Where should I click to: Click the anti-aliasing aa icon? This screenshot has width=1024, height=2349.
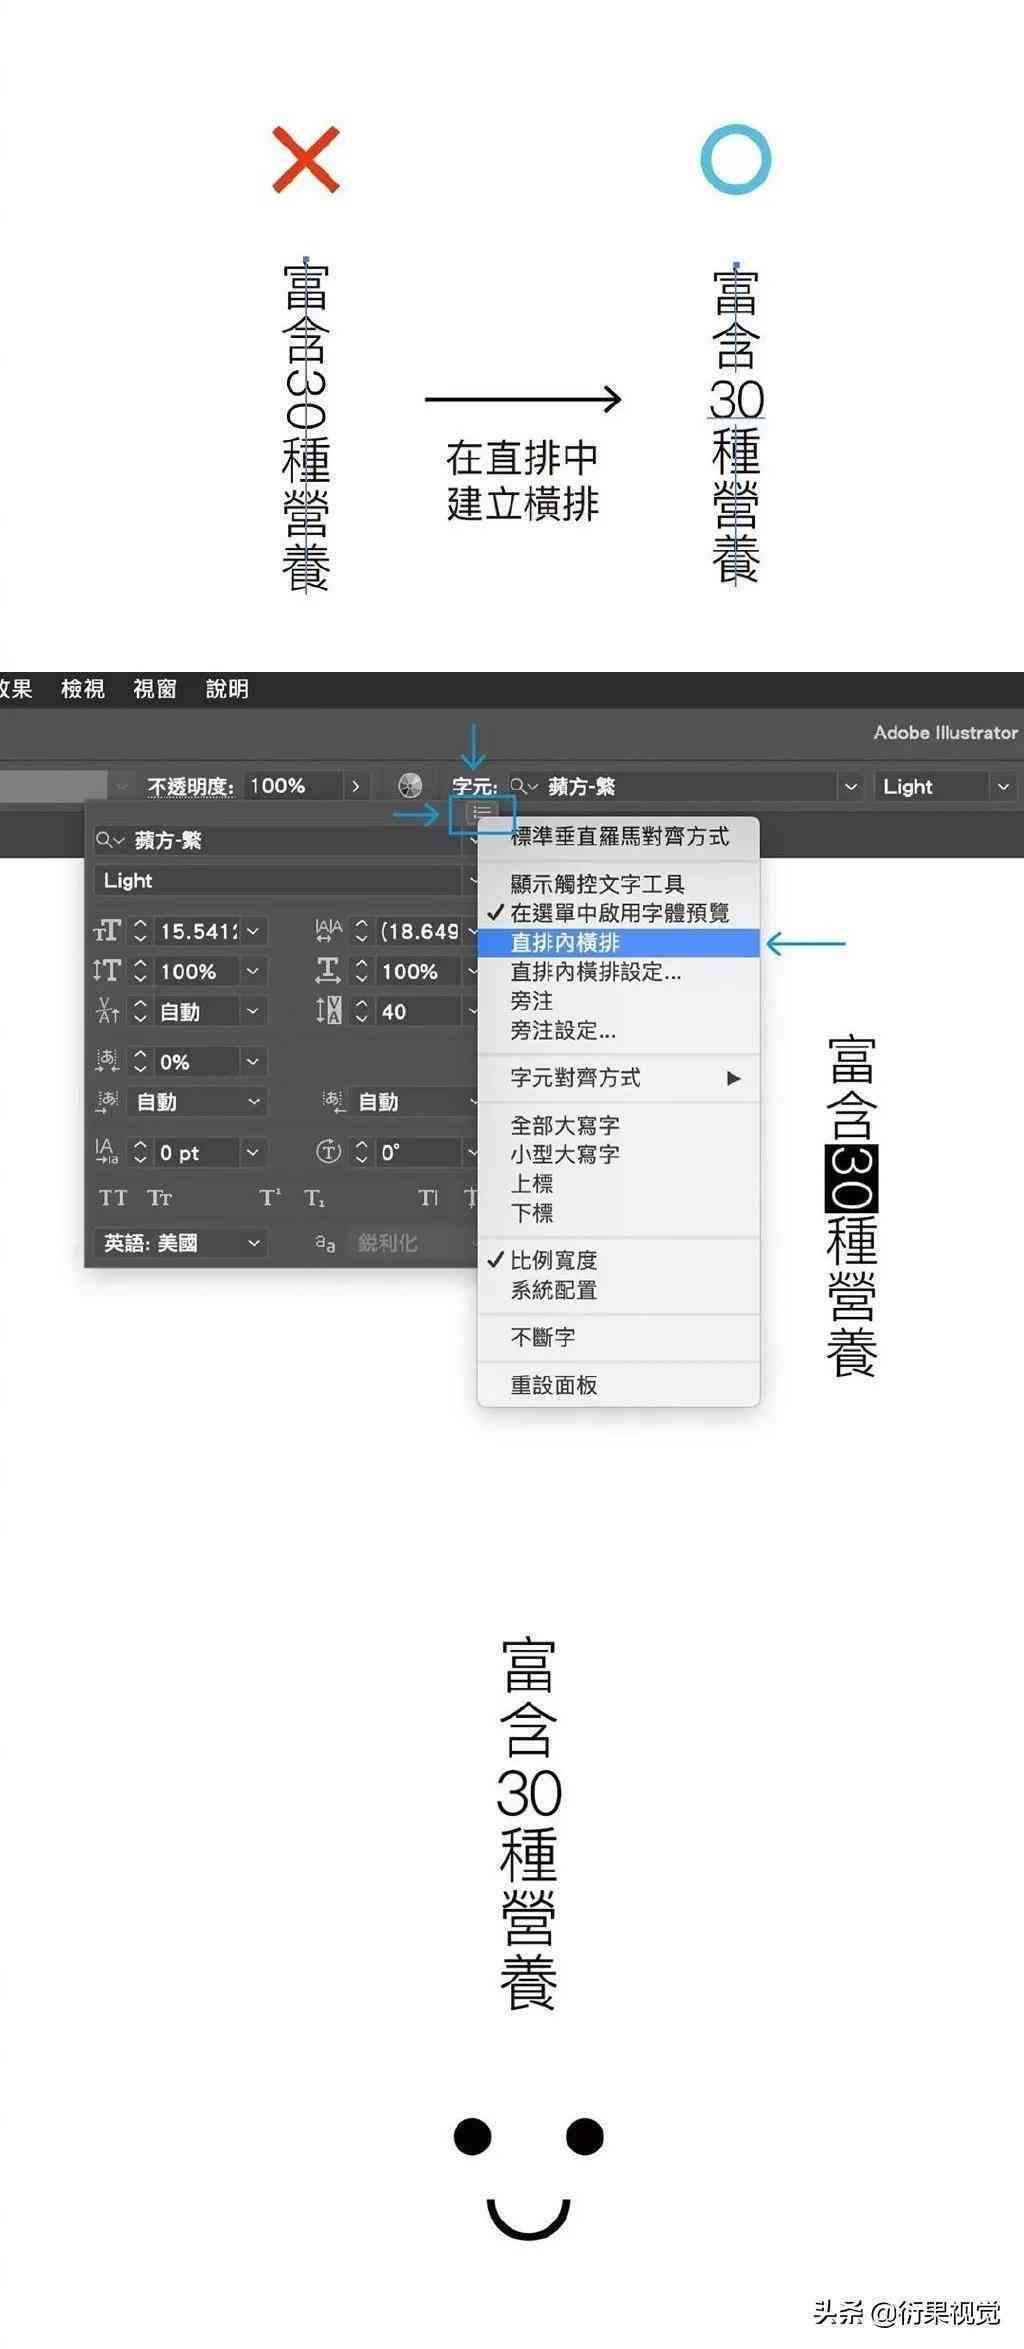coord(325,1243)
